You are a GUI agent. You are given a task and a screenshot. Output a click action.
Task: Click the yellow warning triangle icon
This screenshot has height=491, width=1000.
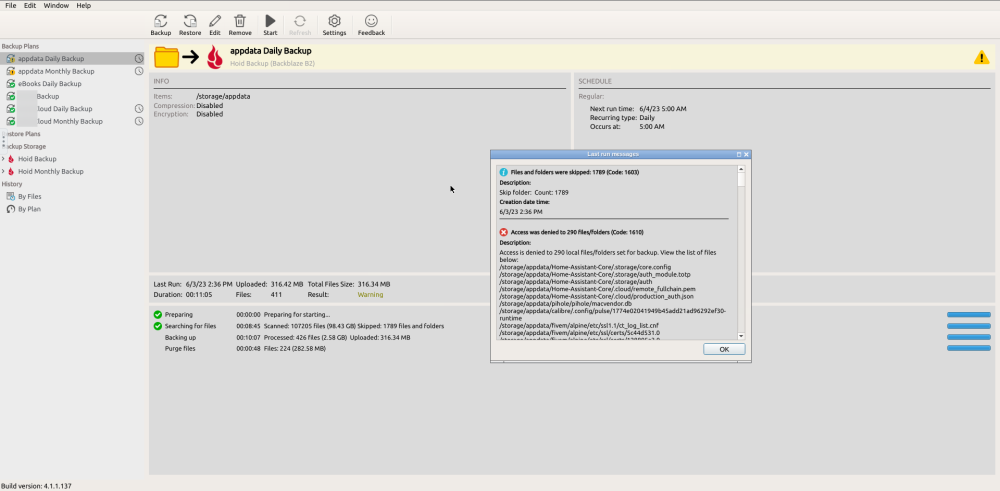click(x=982, y=57)
